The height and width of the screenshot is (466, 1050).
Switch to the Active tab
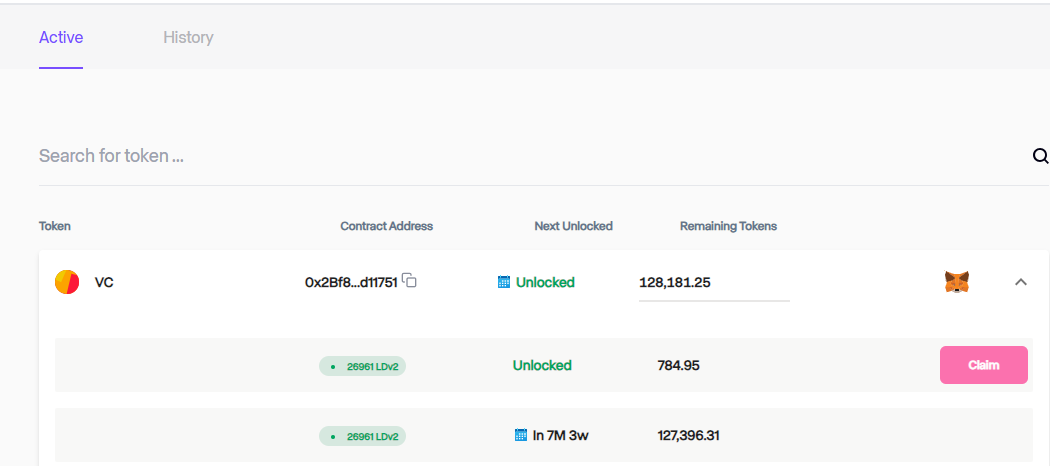coord(61,38)
